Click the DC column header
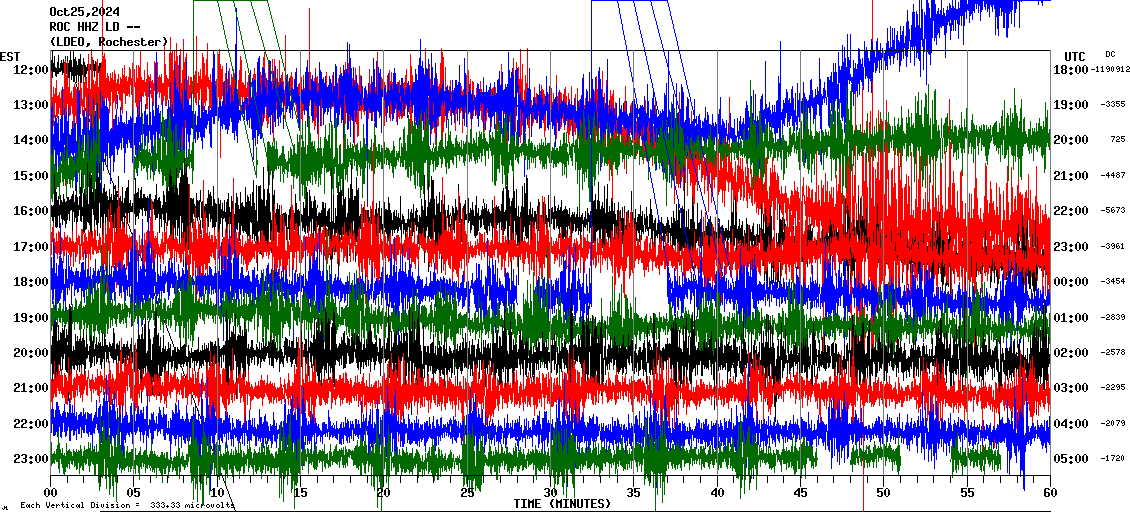 tap(1110, 54)
